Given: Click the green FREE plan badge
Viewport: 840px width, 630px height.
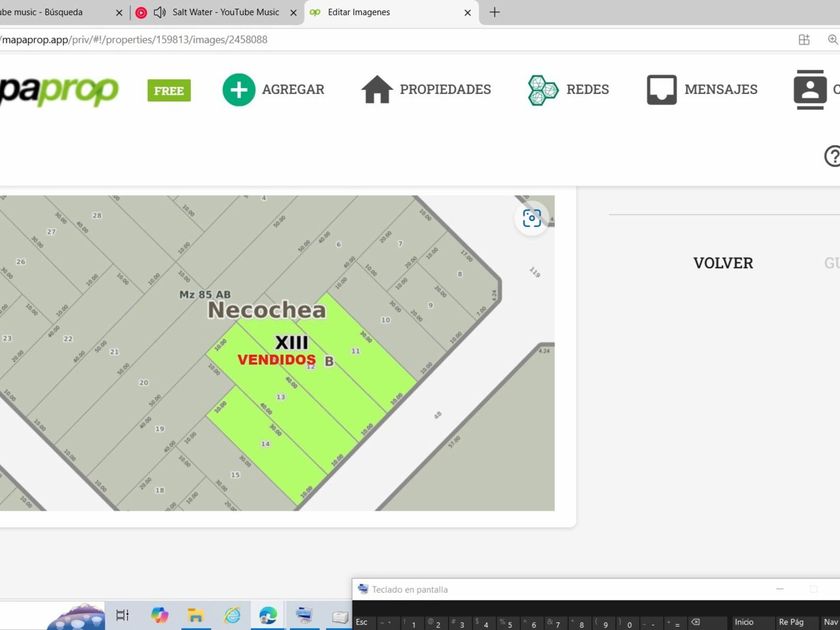Looking at the screenshot, I should 169,91.
